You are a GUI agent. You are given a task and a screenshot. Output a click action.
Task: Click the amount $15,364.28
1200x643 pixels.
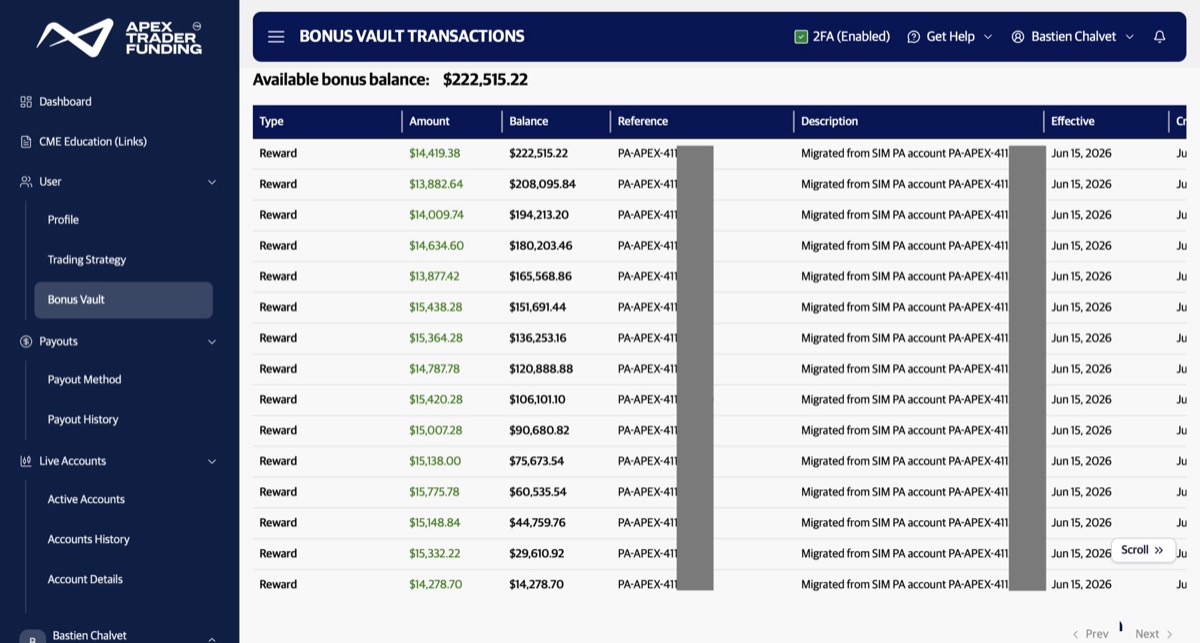[436, 338]
